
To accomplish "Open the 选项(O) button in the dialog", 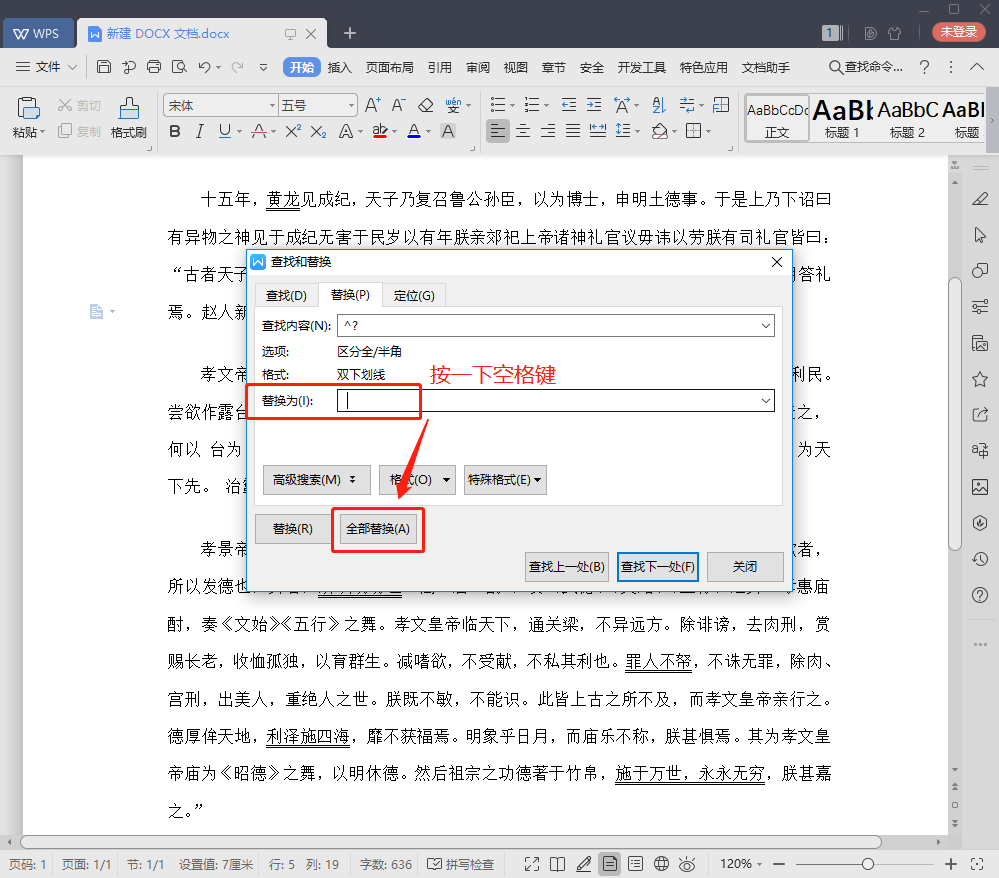I will click(x=417, y=479).
